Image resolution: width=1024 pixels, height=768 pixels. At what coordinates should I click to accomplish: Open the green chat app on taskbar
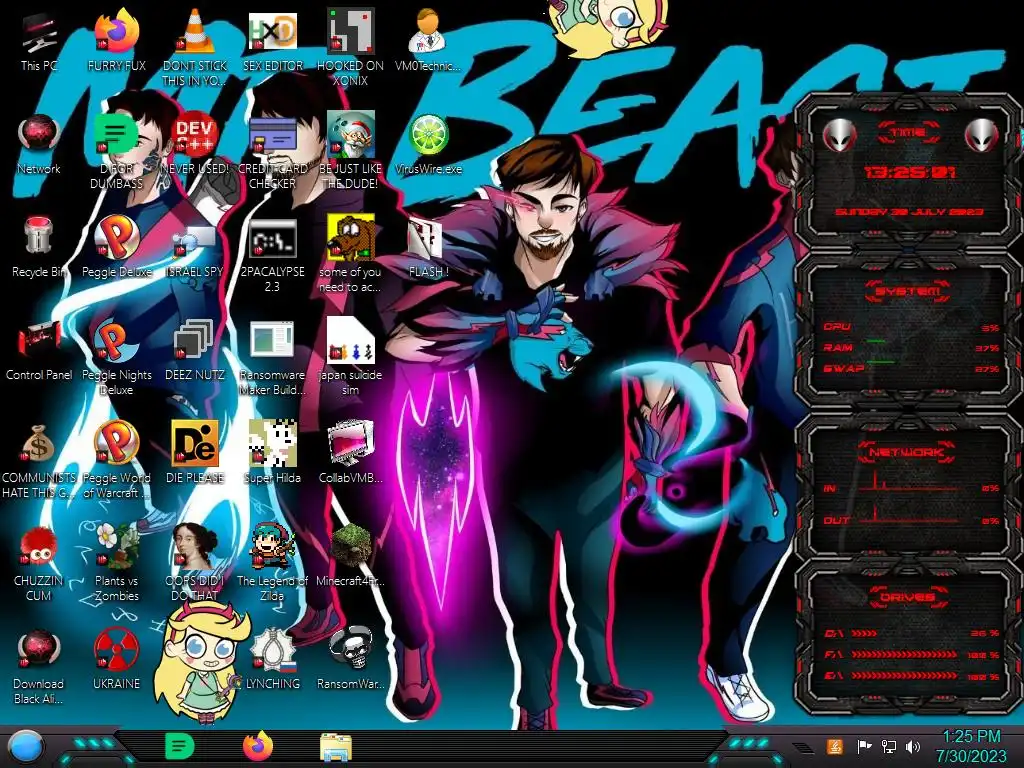point(180,746)
